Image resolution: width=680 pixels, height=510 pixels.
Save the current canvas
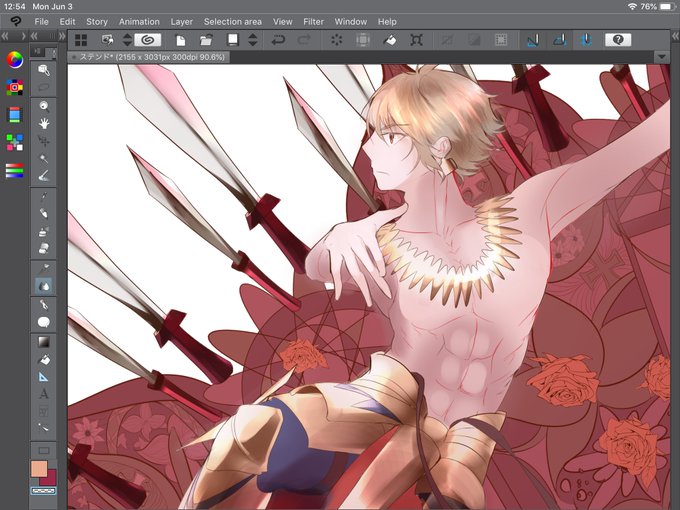[233, 40]
